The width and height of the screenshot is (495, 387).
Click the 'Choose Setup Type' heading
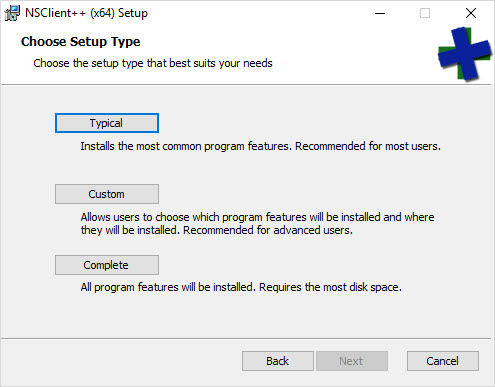coord(81,42)
